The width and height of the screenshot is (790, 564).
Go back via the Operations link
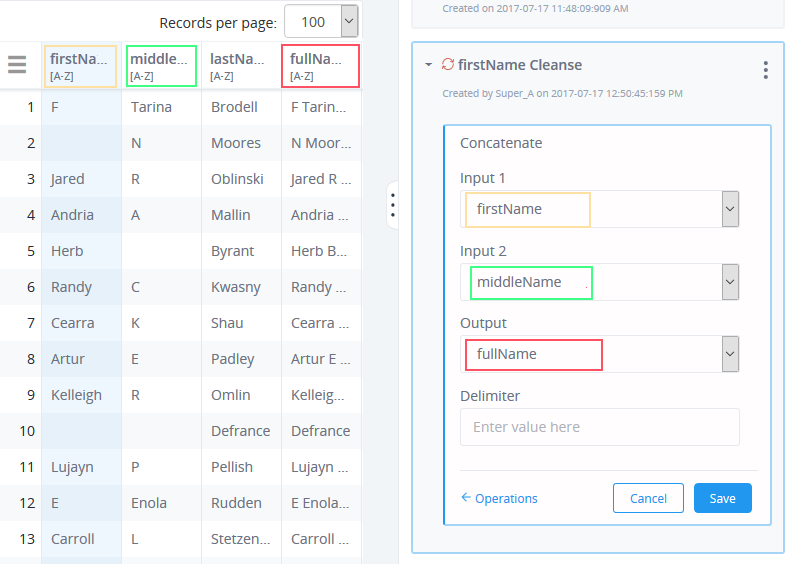[x=506, y=498]
